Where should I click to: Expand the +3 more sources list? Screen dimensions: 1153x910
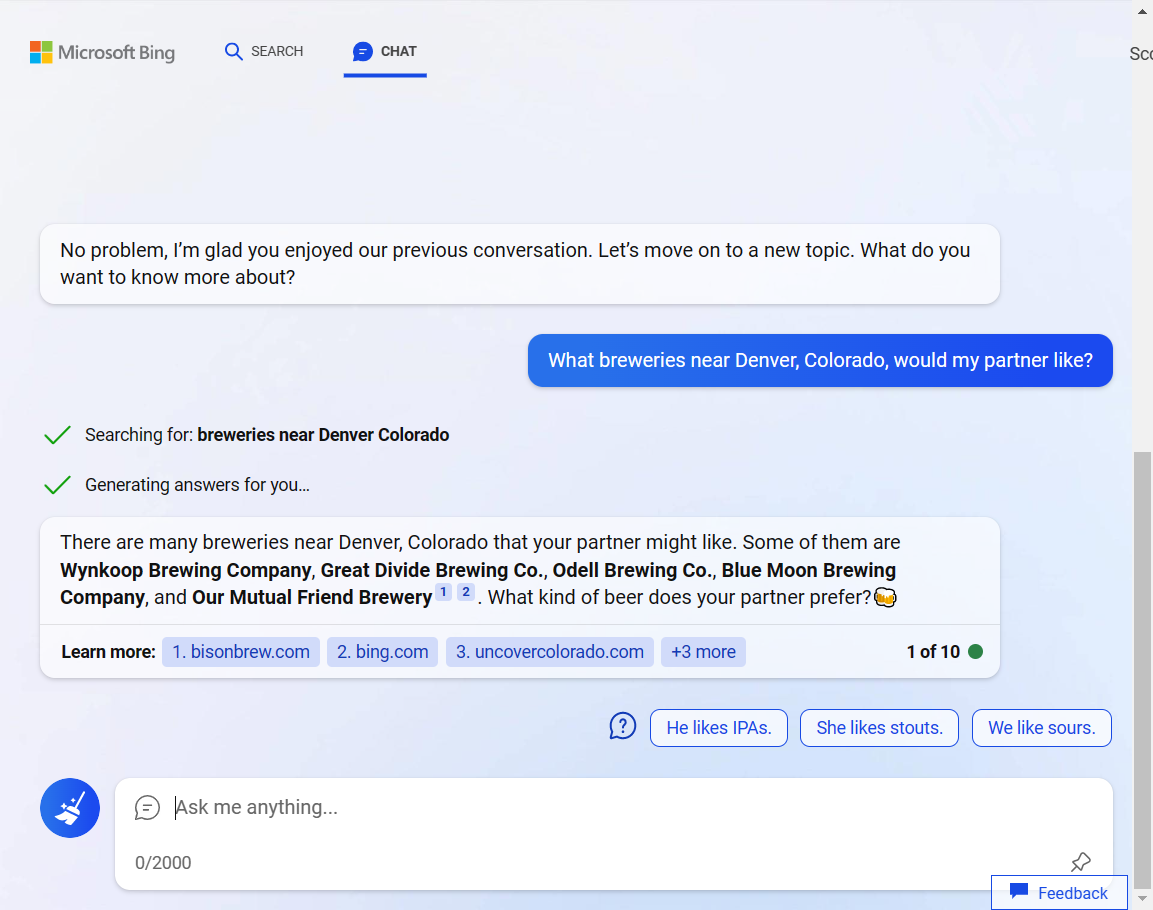pos(703,651)
